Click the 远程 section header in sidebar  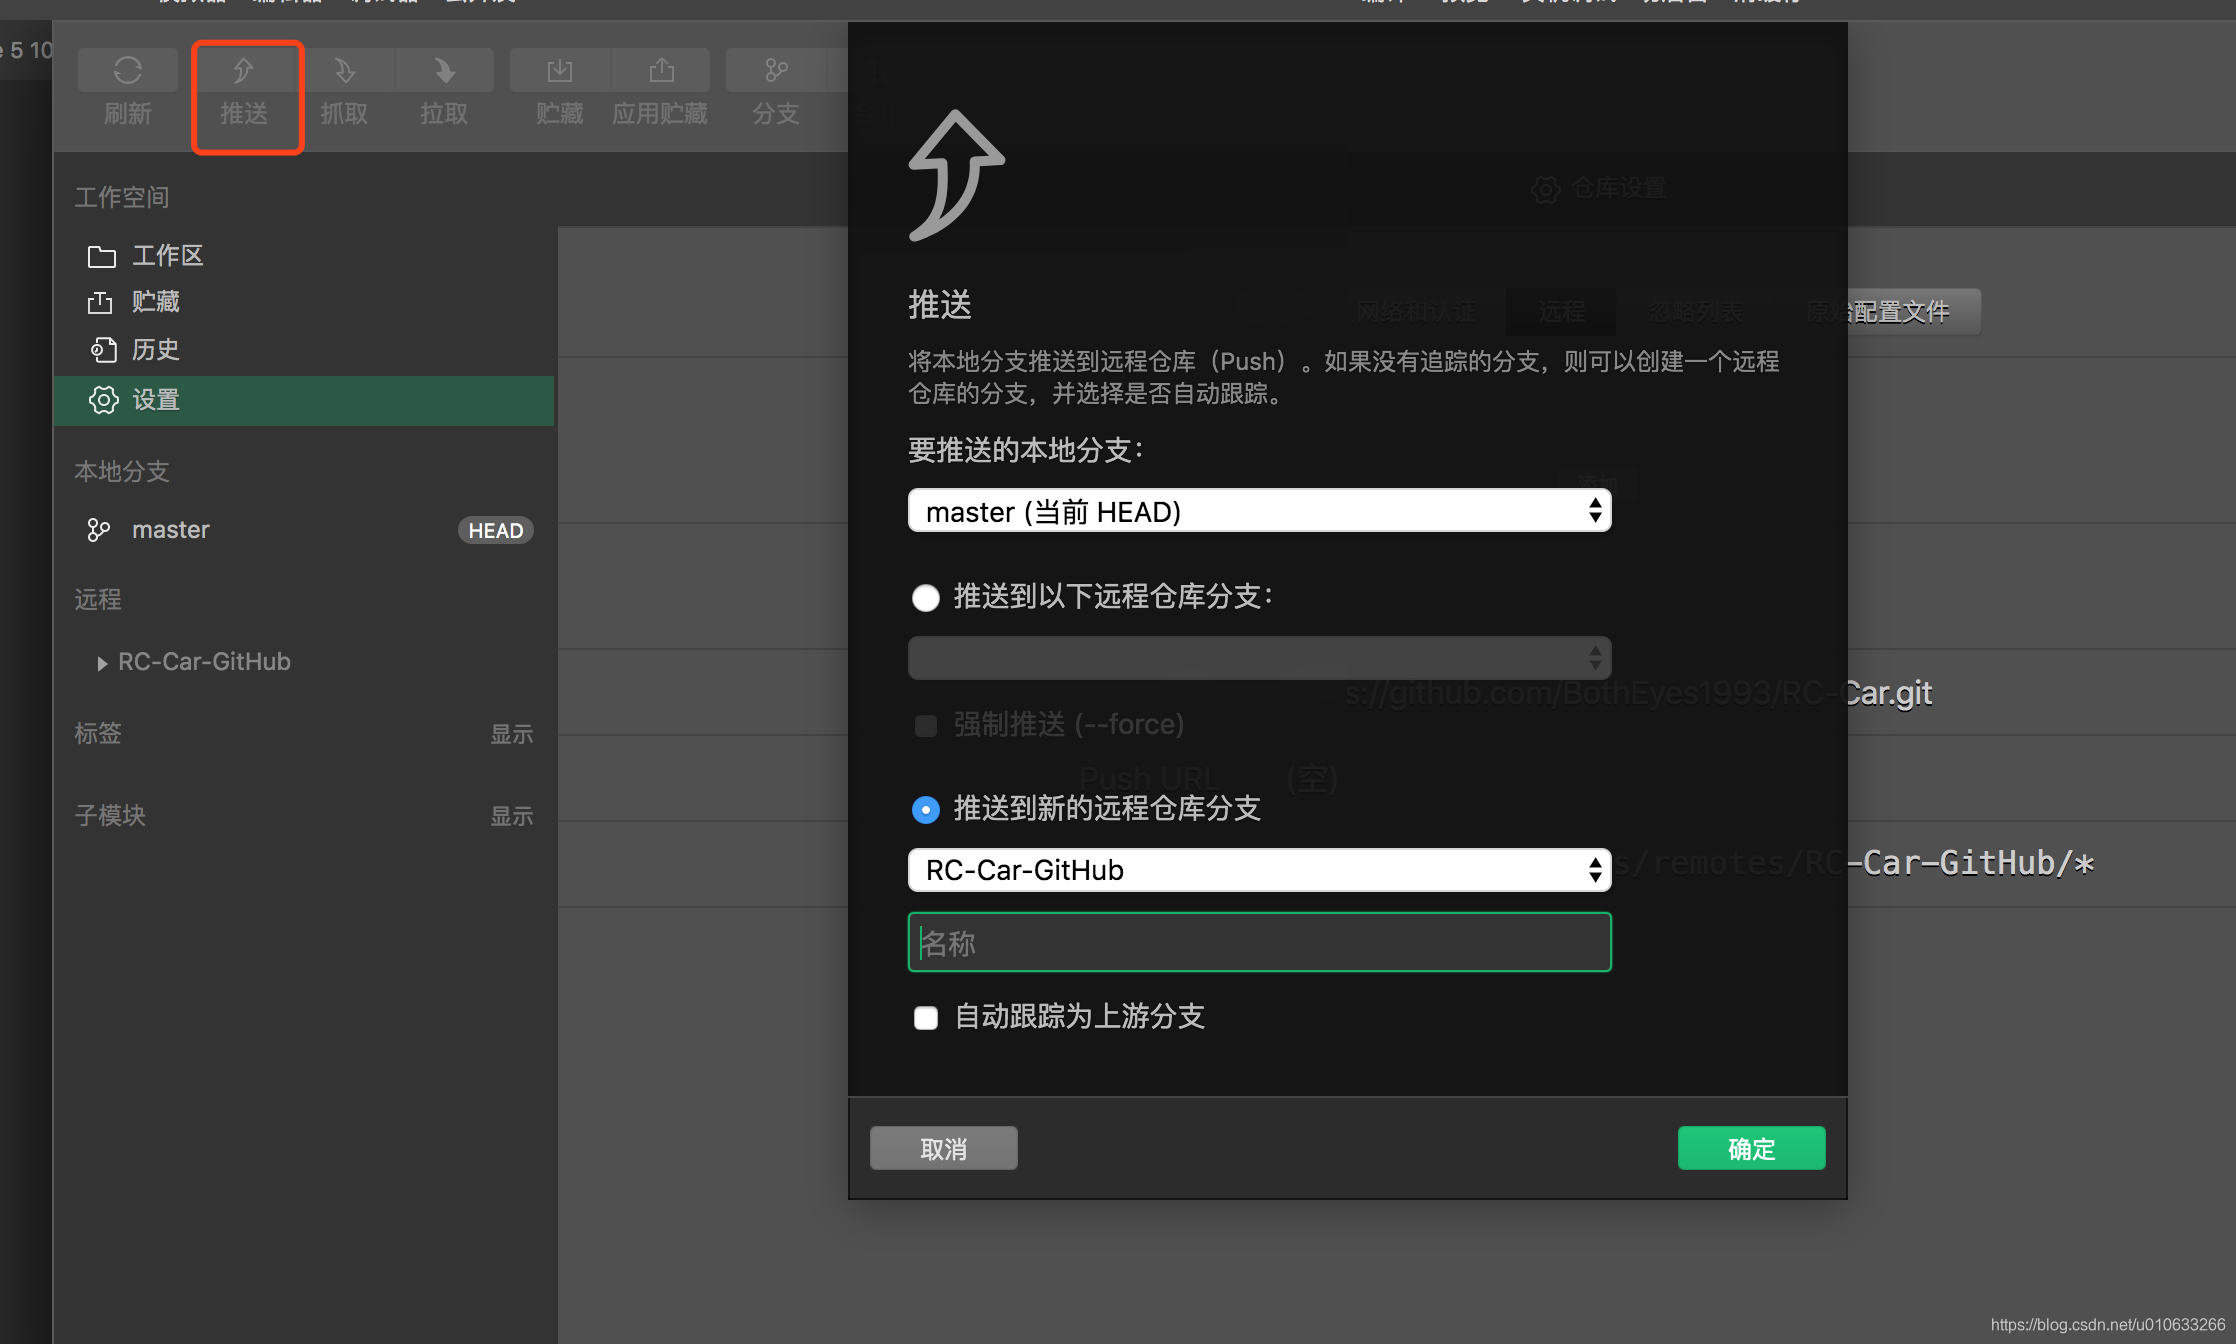(98, 599)
